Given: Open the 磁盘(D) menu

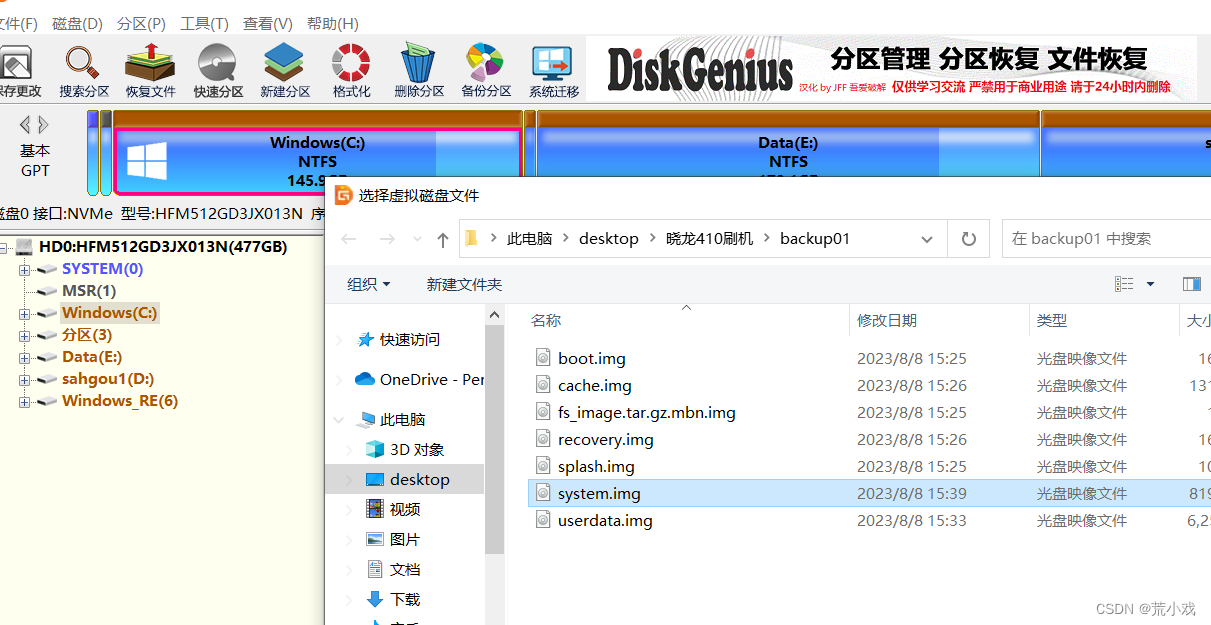Looking at the screenshot, I should (x=77, y=23).
